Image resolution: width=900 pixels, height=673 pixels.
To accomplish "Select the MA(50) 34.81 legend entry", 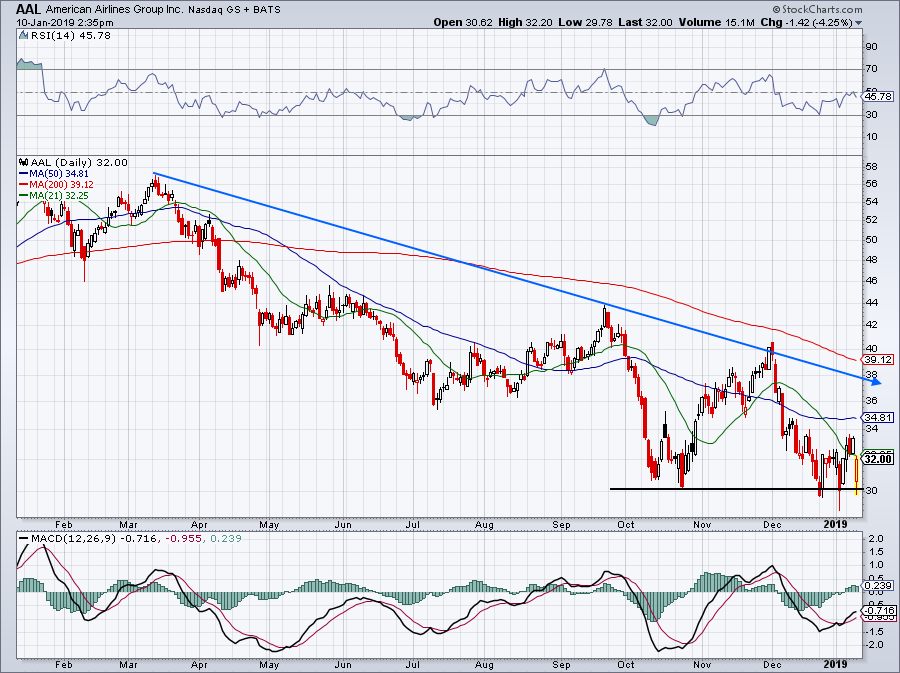I will pyautogui.click(x=54, y=173).
